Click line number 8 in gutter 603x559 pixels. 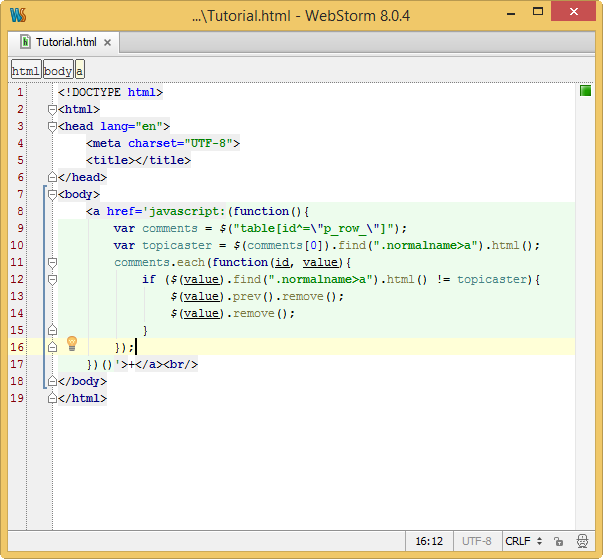[x=20, y=211]
